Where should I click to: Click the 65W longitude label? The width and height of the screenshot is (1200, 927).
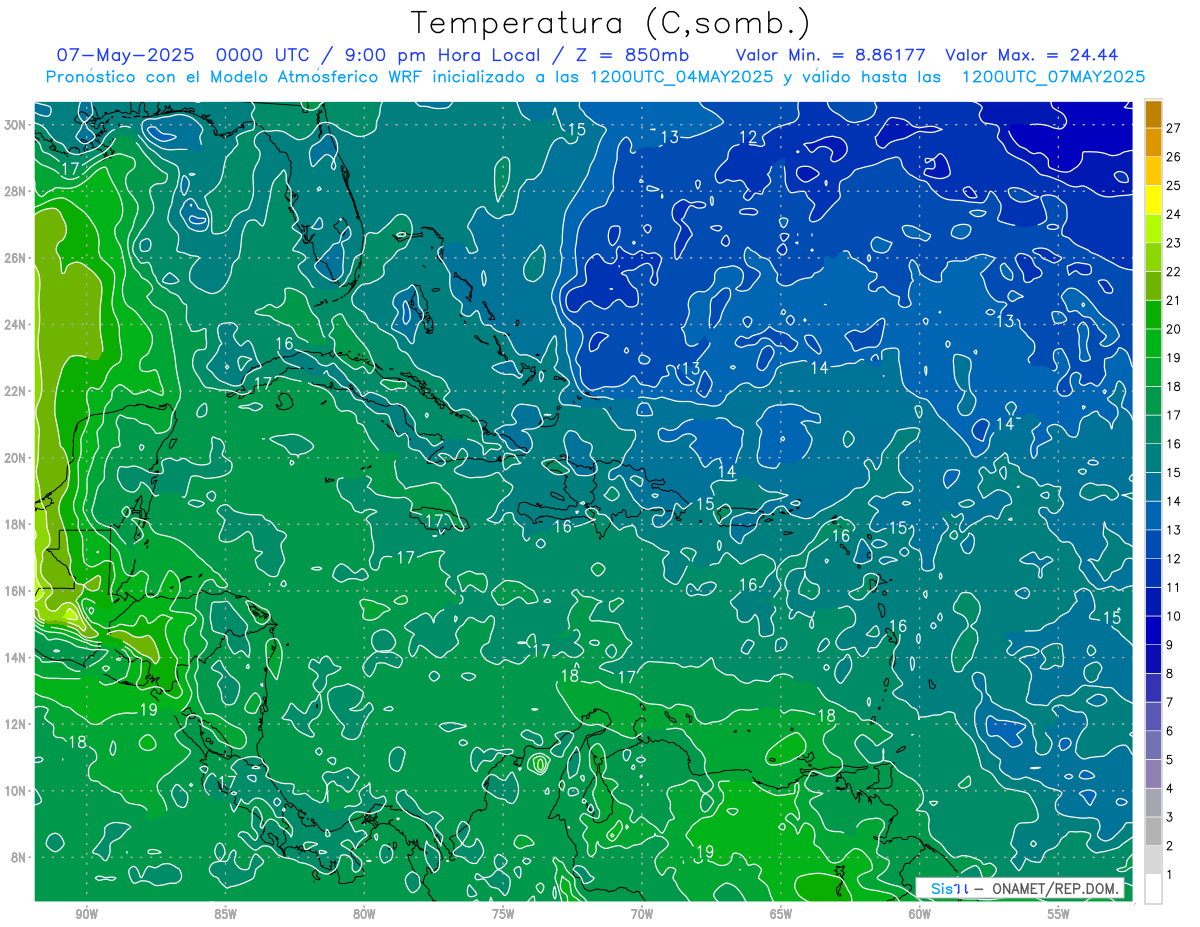point(781,914)
